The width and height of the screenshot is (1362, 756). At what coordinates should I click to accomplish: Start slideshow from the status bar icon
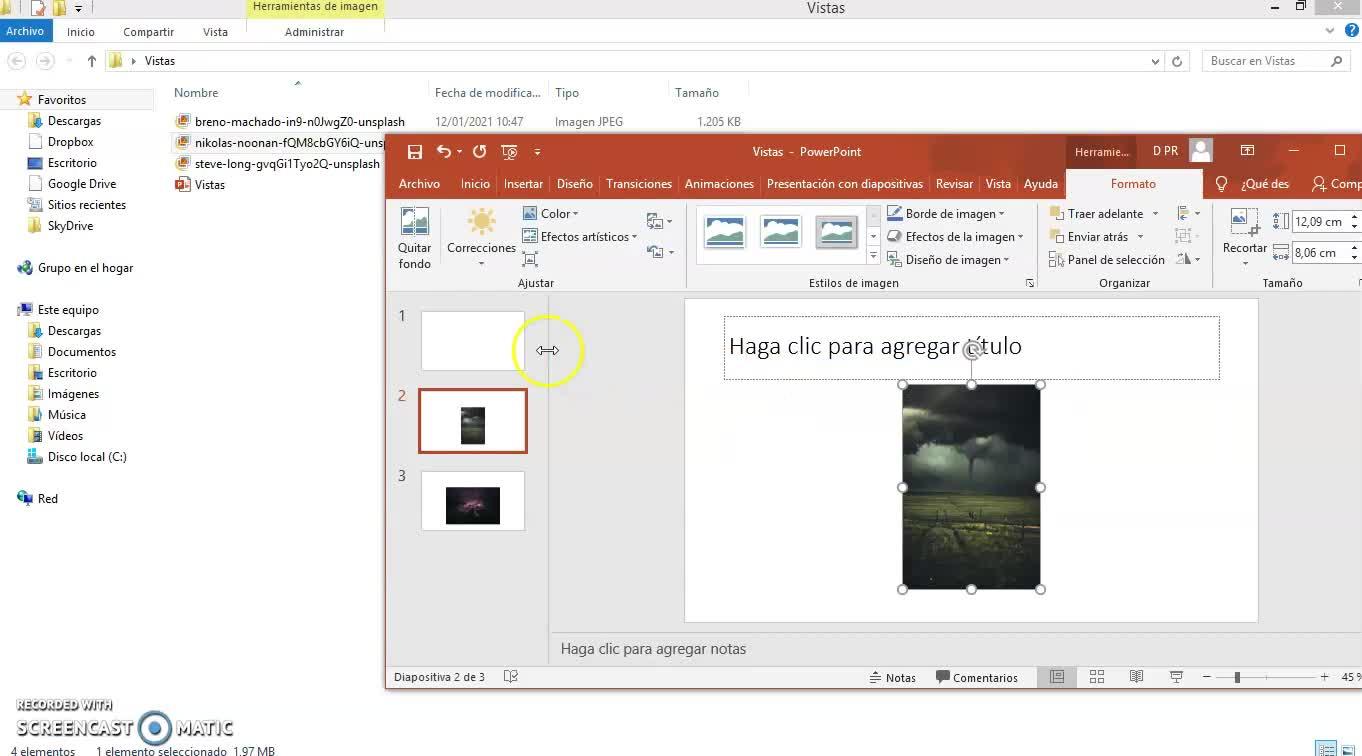pos(1177,677)
